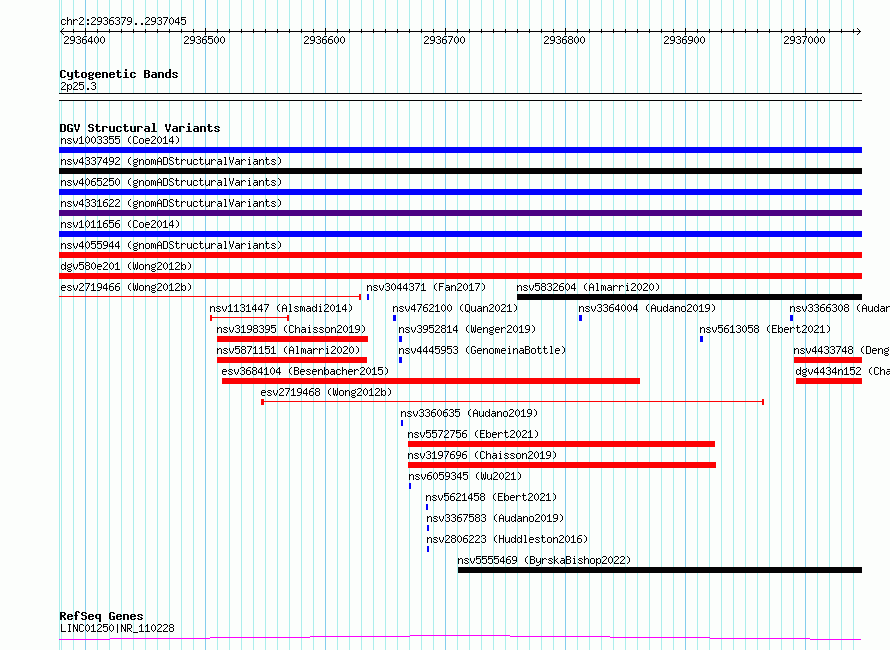Viewport: 890px width, 650px height.
Task: Select the red bar under nsv3198395
Action: pos(292,339)
